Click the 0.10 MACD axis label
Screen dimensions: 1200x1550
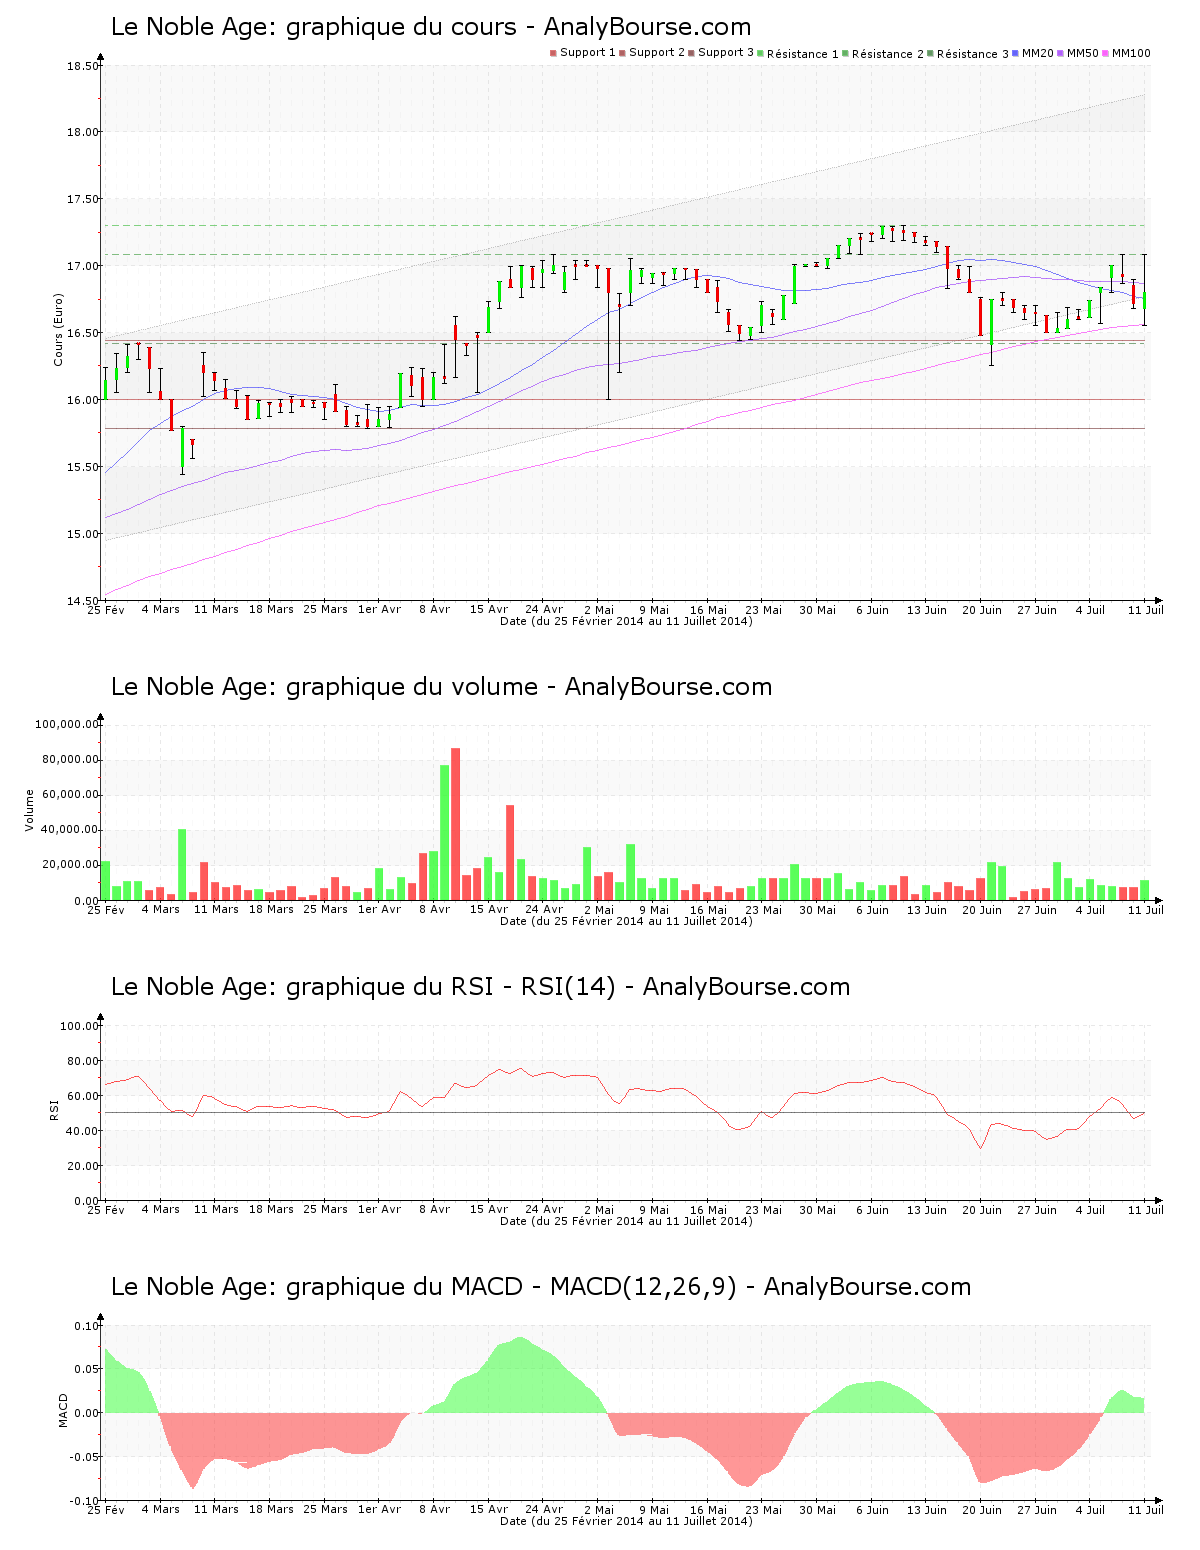87,1326
